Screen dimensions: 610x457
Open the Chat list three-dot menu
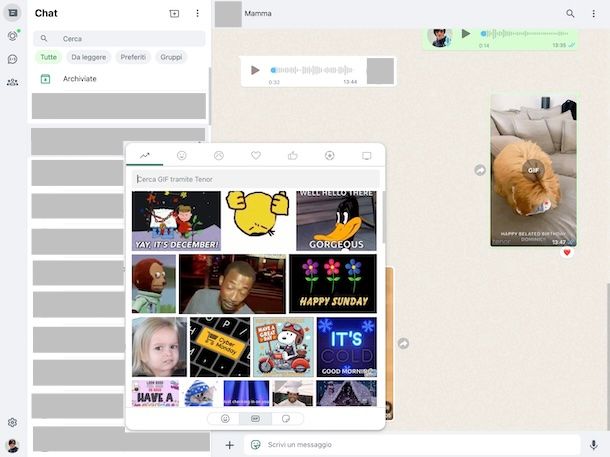(197, 14)
